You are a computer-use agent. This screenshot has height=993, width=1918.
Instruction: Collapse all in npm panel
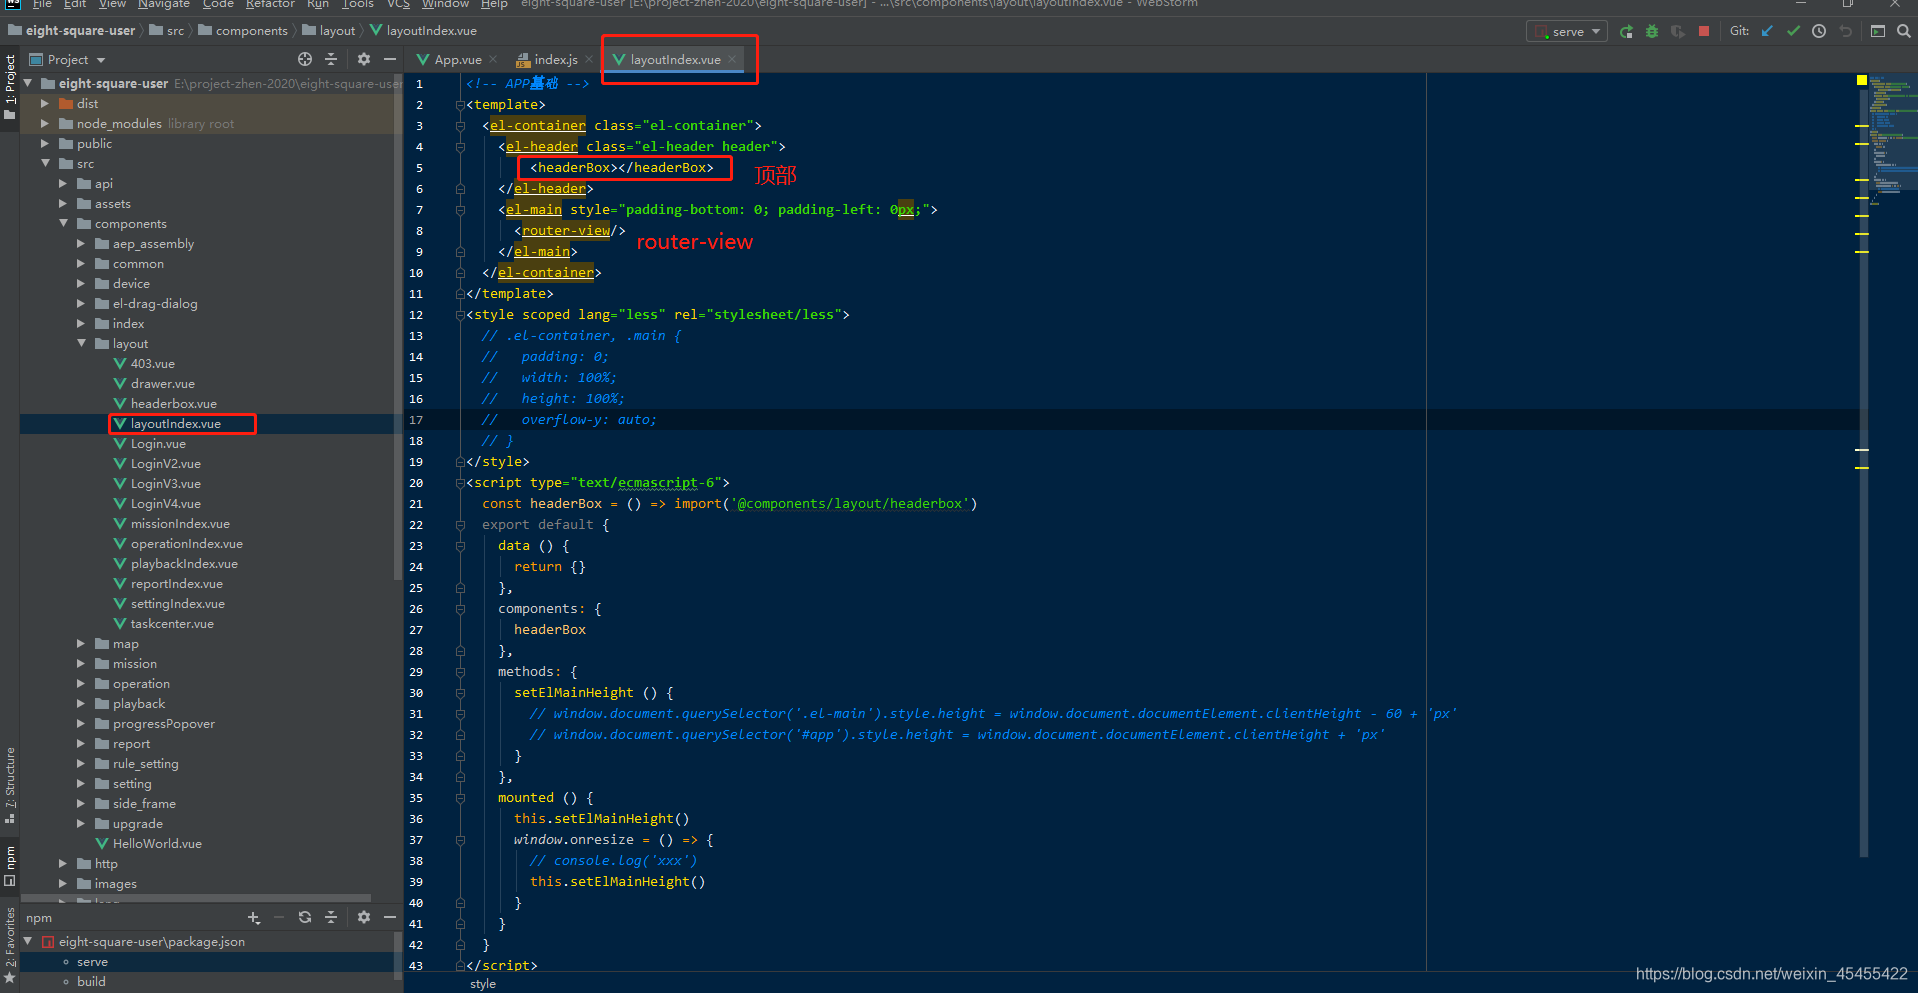point(331,918)
